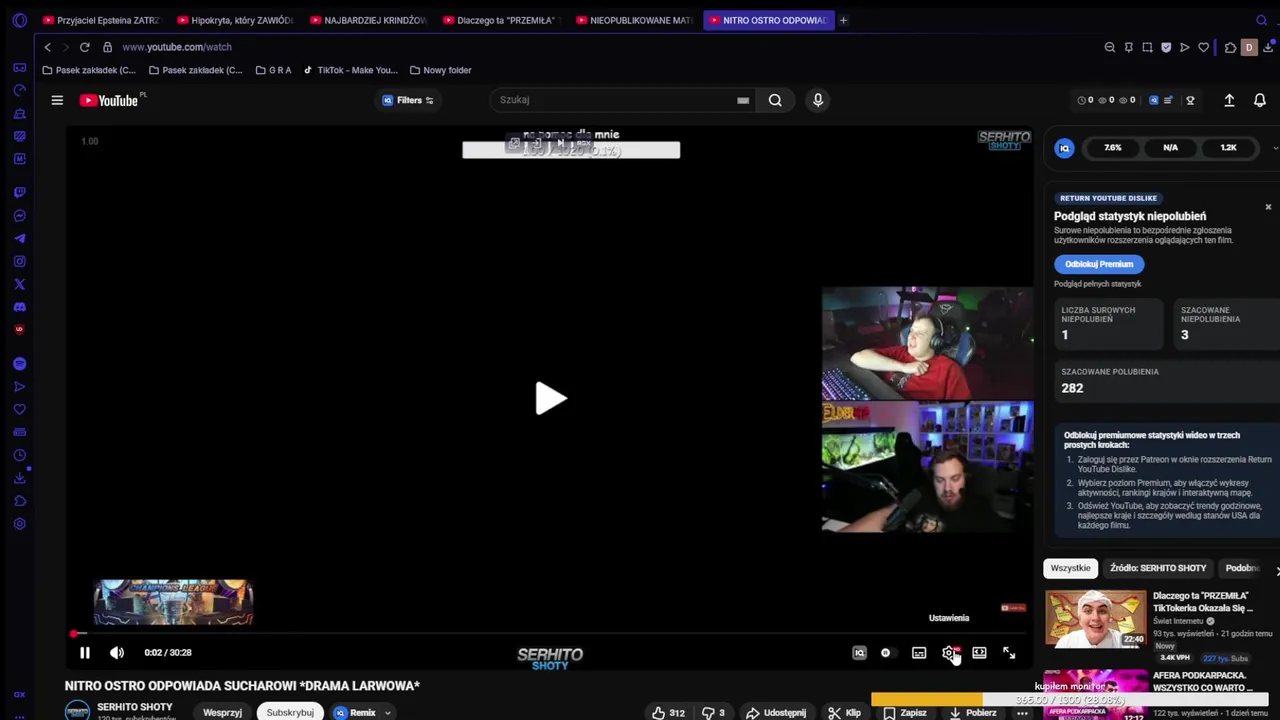Screen dimensions: 1280x720
Task: Click the trophy icon in YouTube header
Action: [1190, 100]
